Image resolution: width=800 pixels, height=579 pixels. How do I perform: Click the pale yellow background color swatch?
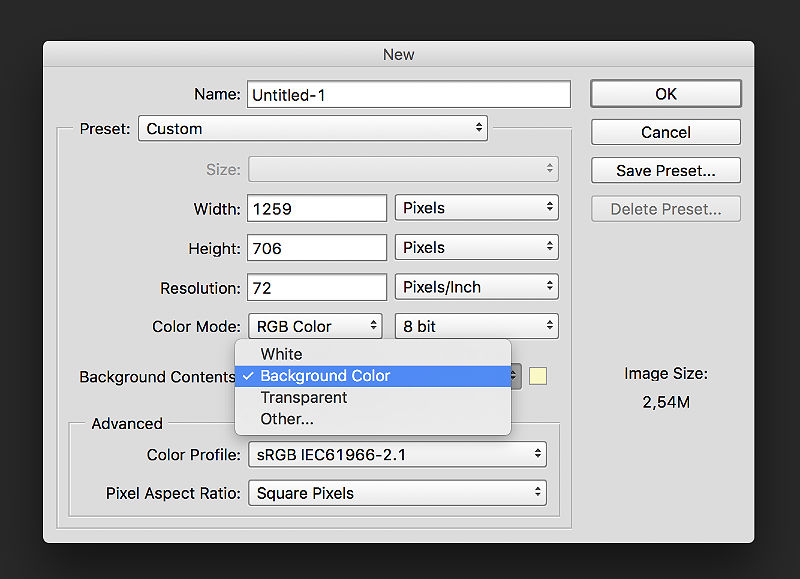tap(538, 376)
